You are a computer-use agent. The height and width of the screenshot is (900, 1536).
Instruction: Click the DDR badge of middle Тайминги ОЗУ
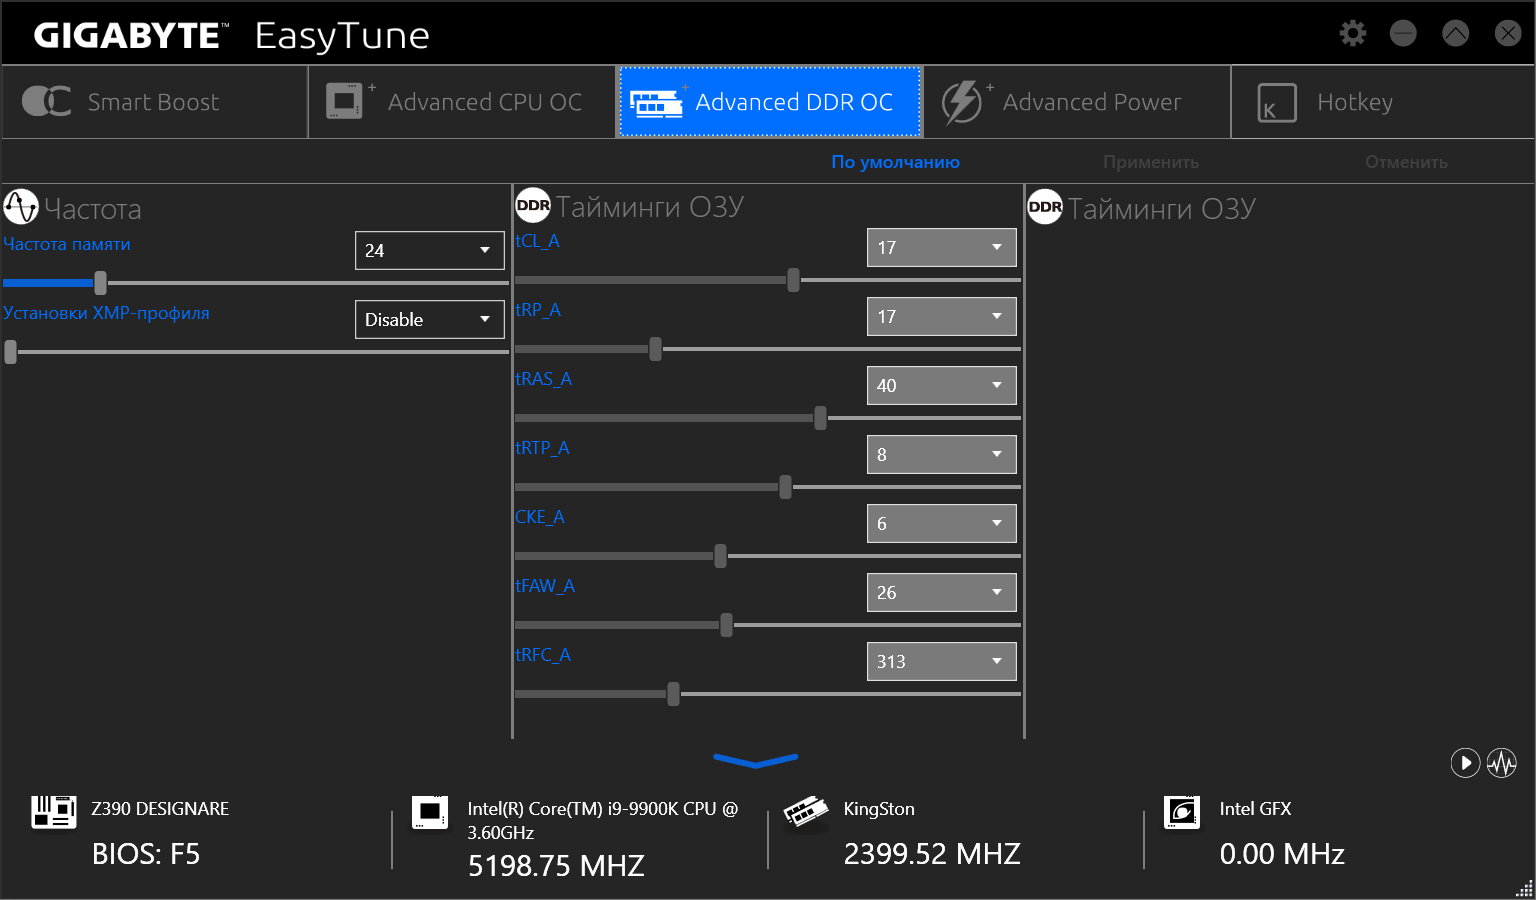533,205
